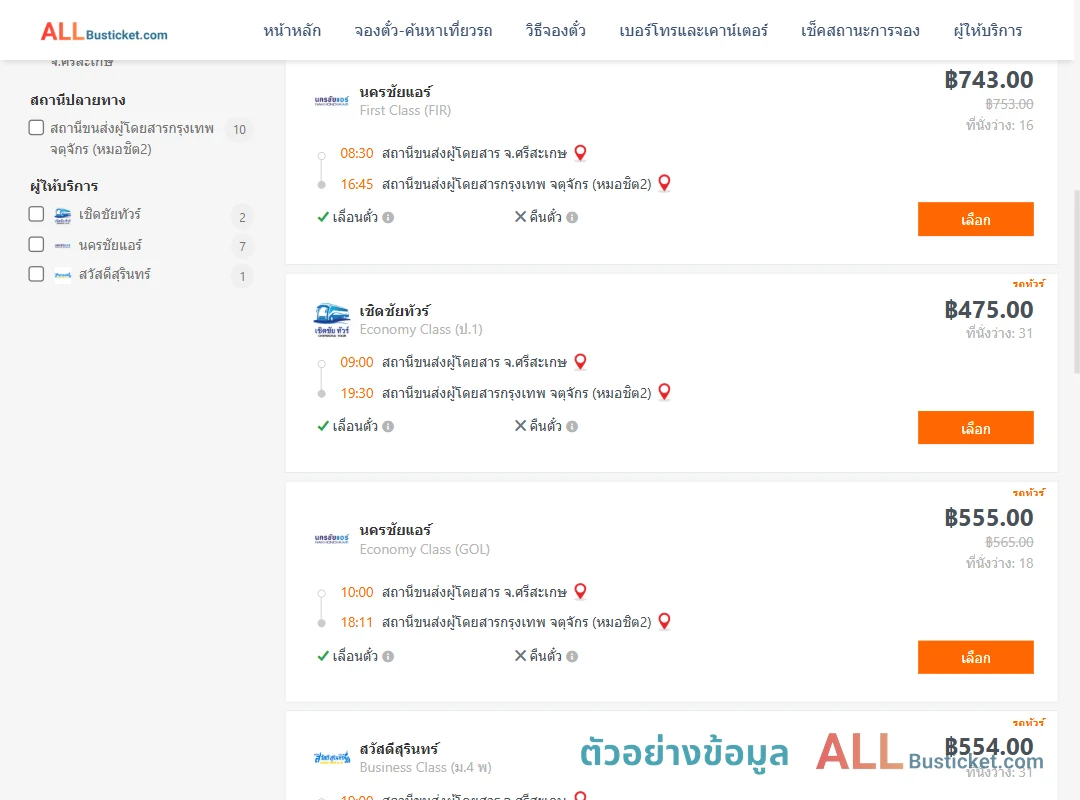Click นครชัยแอร์ logo in Economy Class (GOL) card
Viewport: 1080px width, 800px height.
(331, 538)
